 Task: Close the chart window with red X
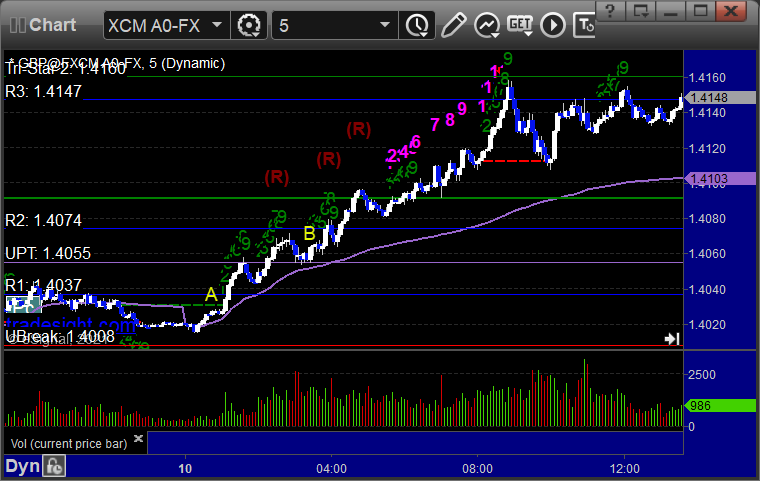click(x=731, y=11)
